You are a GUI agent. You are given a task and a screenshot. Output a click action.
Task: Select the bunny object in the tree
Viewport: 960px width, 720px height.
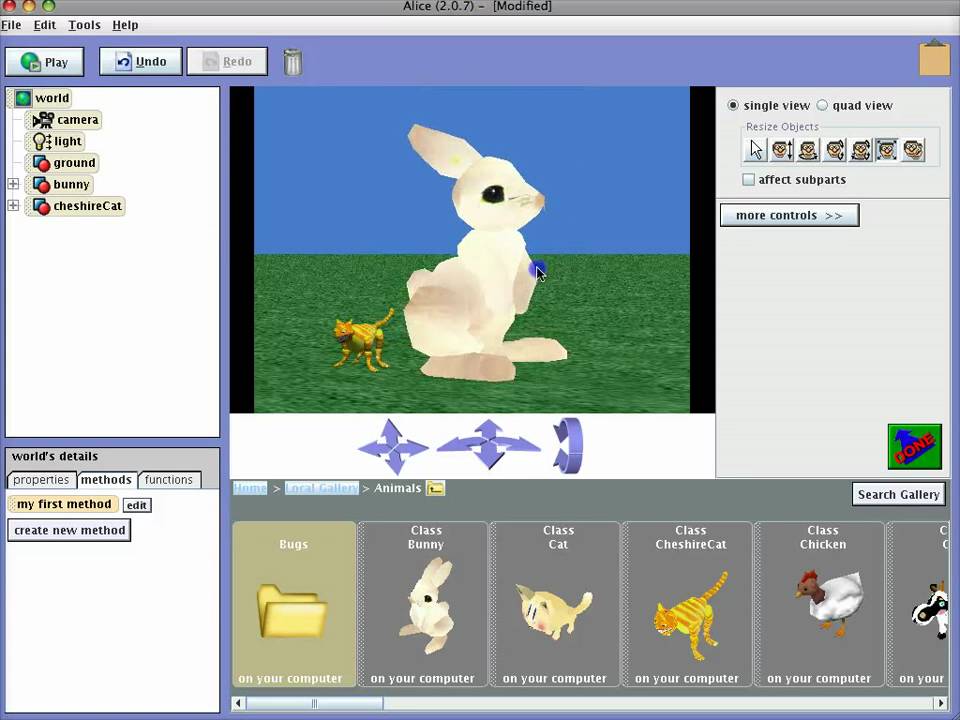tap(61, 184)
